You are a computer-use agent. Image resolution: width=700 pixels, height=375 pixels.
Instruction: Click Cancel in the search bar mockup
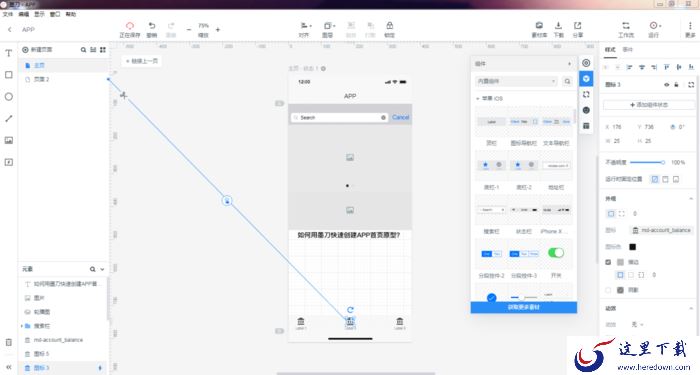point(400,117)
